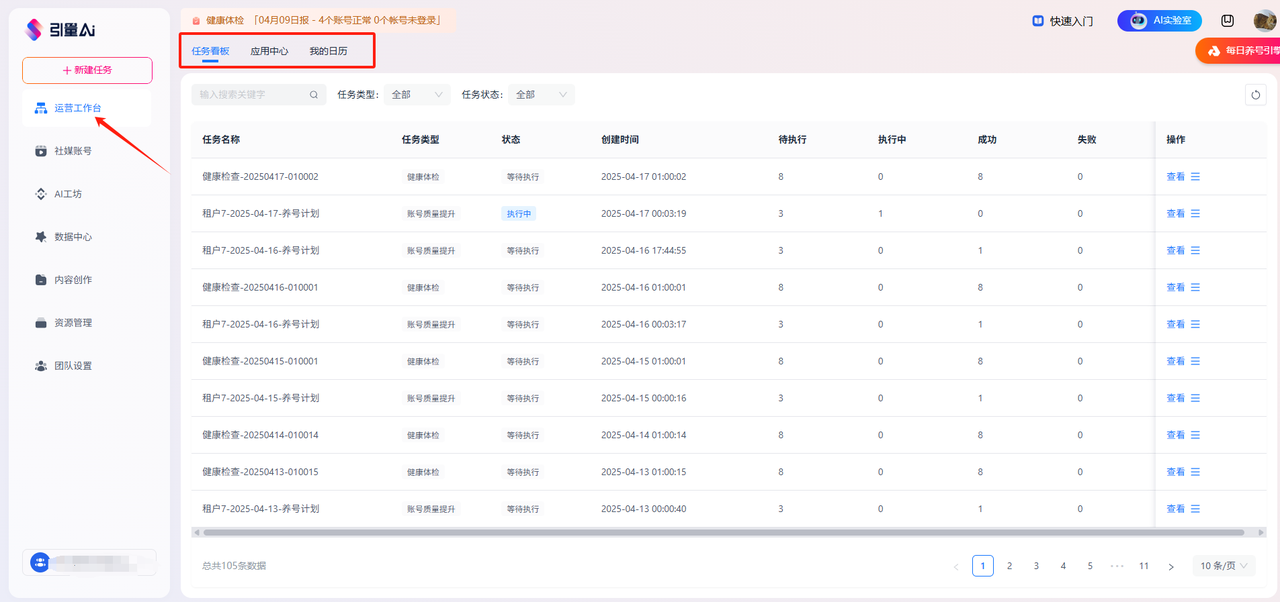This screenshot has width=1280, height=602.
Task: Open more menu for 健康检查-20250416-010001
Action: [x=1195, y=288]
